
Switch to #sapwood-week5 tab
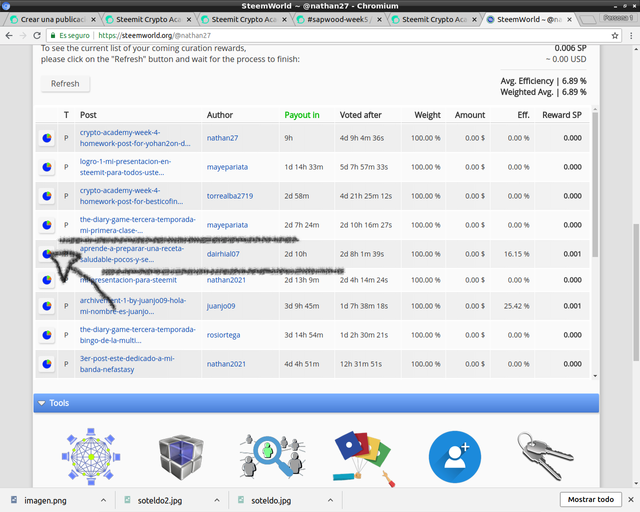[338, 19]
